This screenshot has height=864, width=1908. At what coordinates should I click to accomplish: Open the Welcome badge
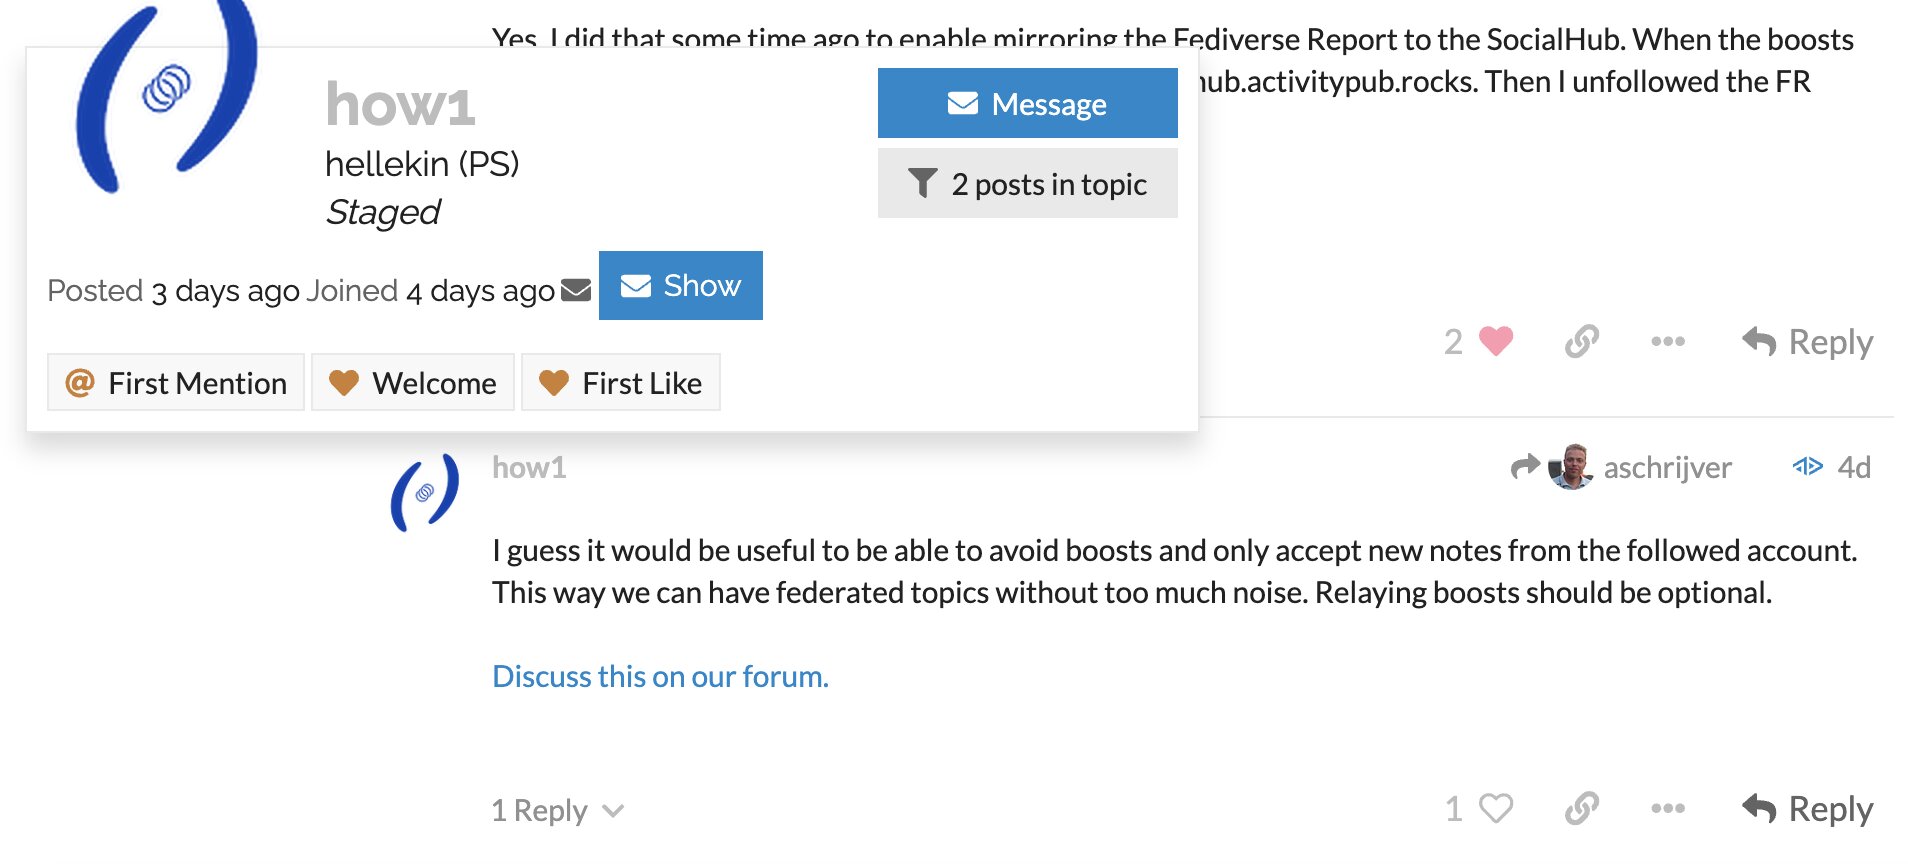point(413,382)
